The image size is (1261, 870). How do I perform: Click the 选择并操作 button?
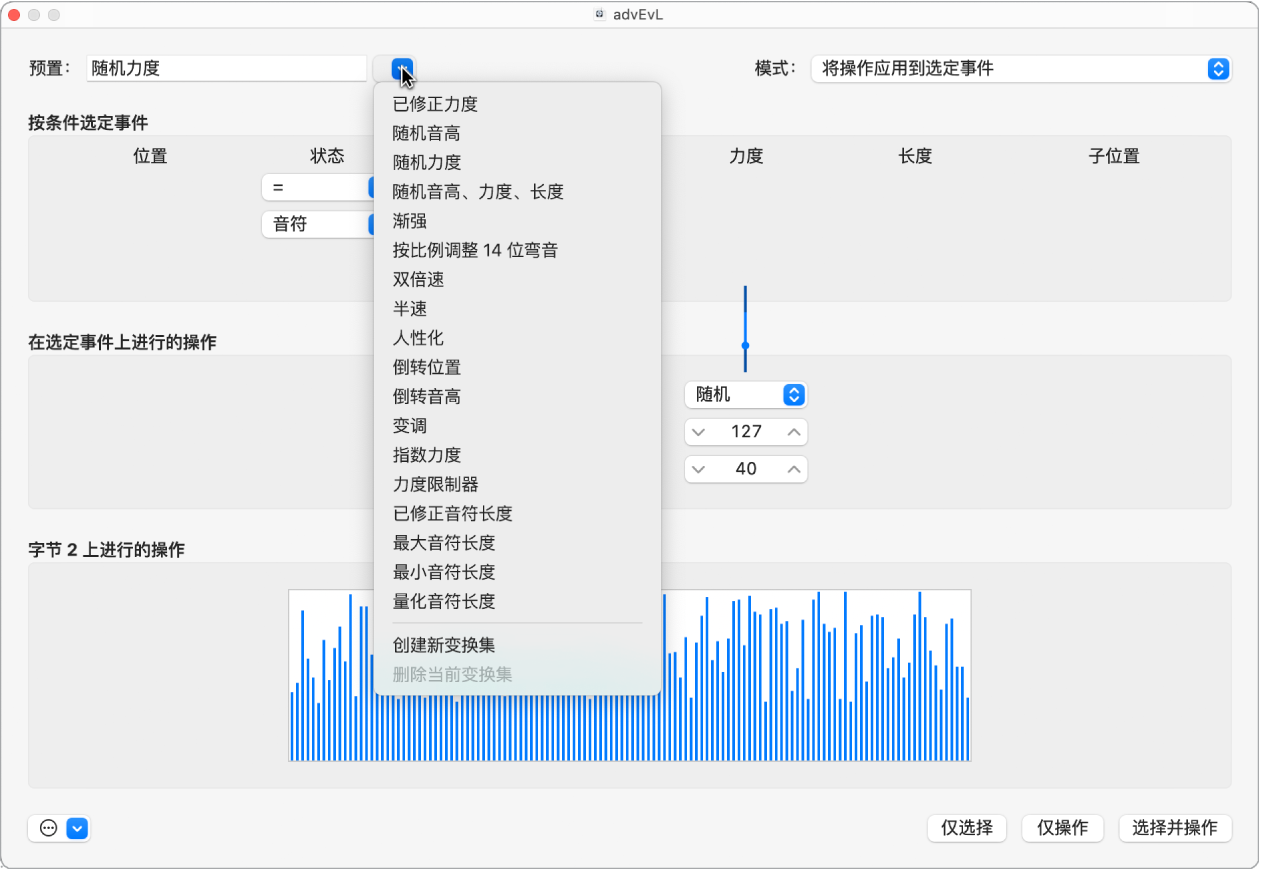pyautogui.click(x=1175, y=828)
